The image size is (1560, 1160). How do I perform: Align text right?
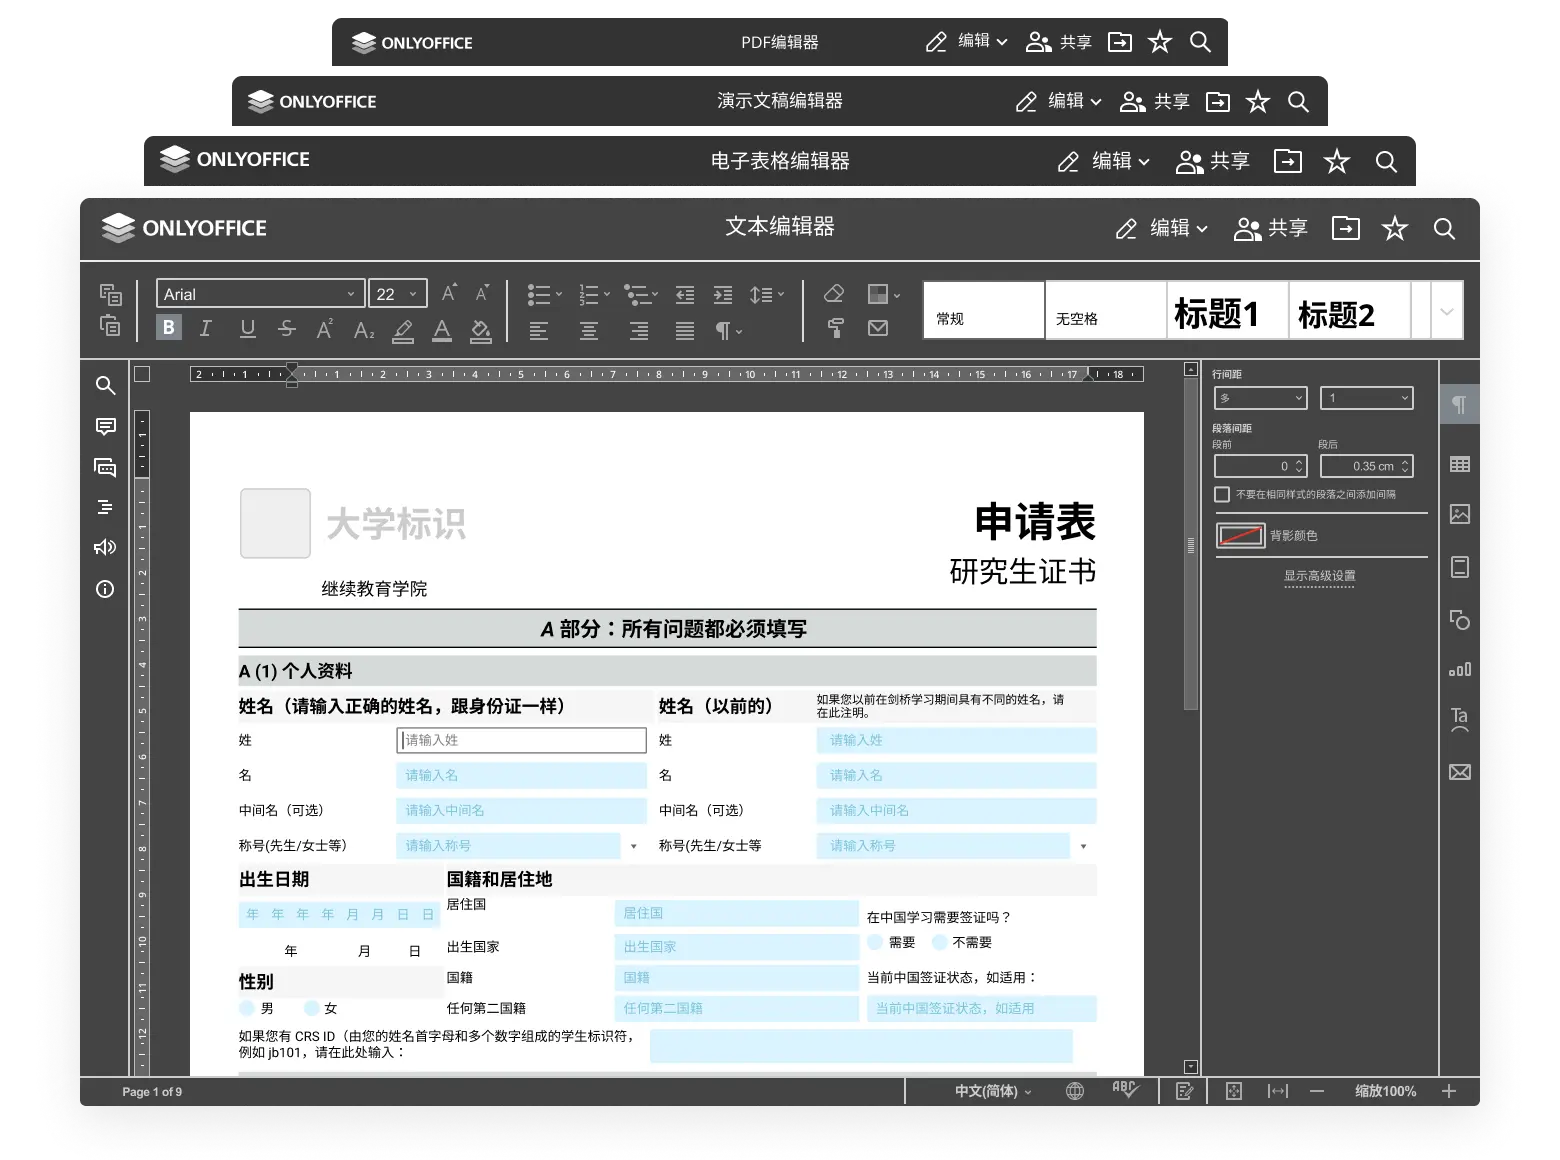click(639, 330)
